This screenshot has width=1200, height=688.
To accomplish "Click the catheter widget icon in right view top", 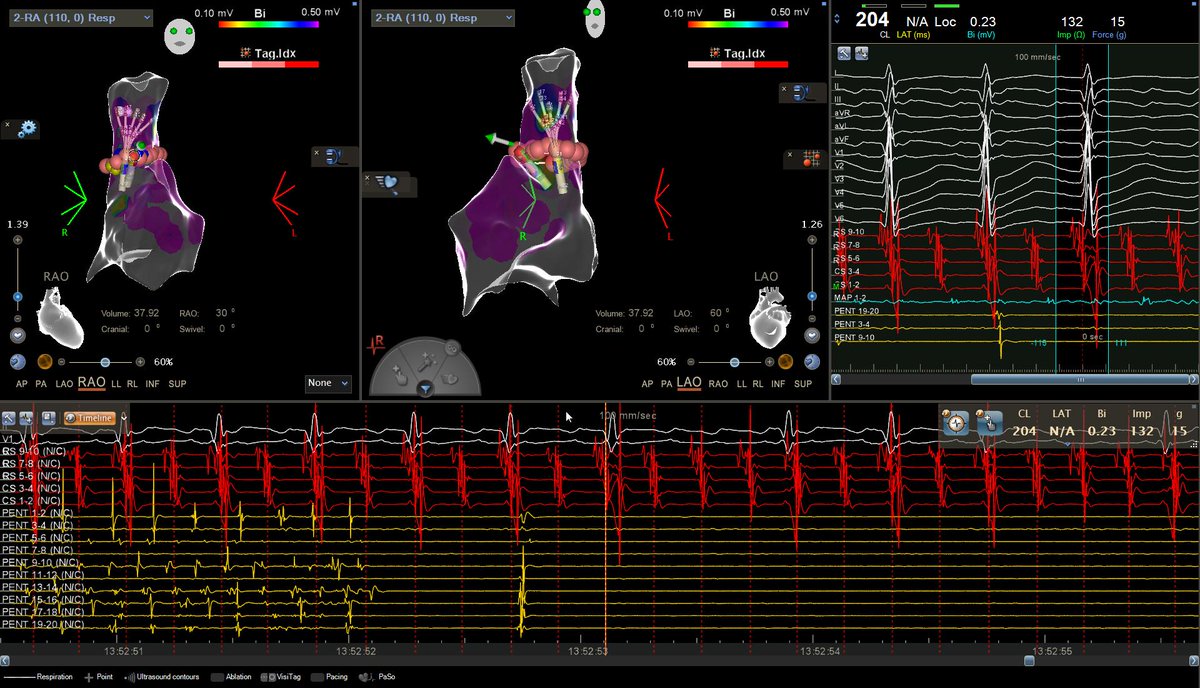I will [x=803, y=93].
